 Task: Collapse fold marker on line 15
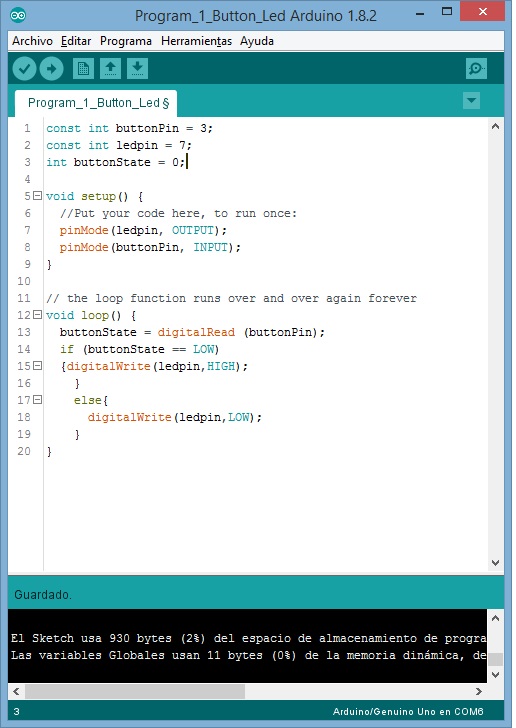[38, 365]
